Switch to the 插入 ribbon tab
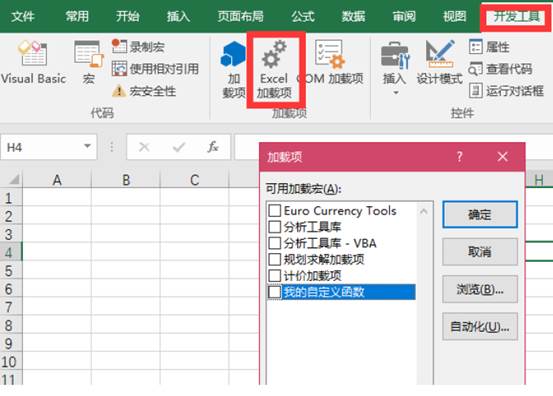 (178, 16)
